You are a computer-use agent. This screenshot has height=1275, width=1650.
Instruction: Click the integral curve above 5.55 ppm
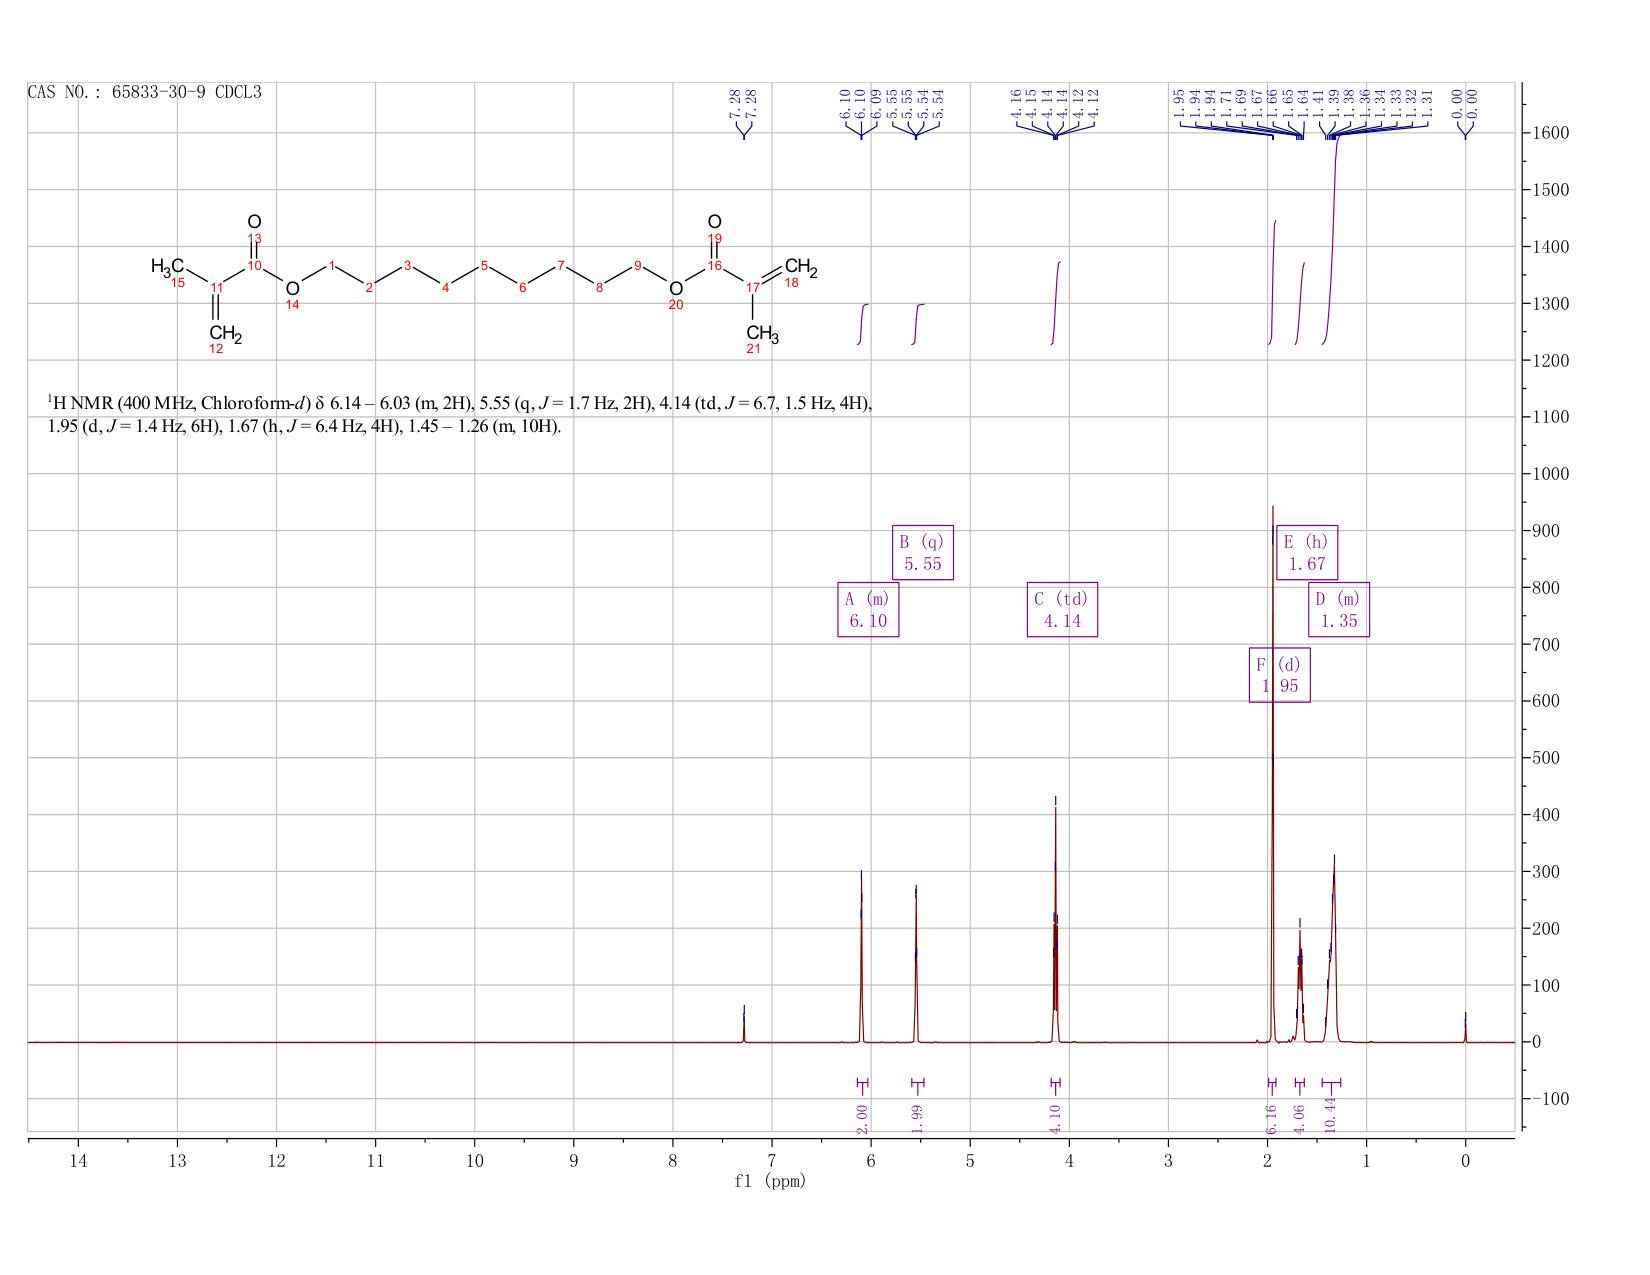918,324
